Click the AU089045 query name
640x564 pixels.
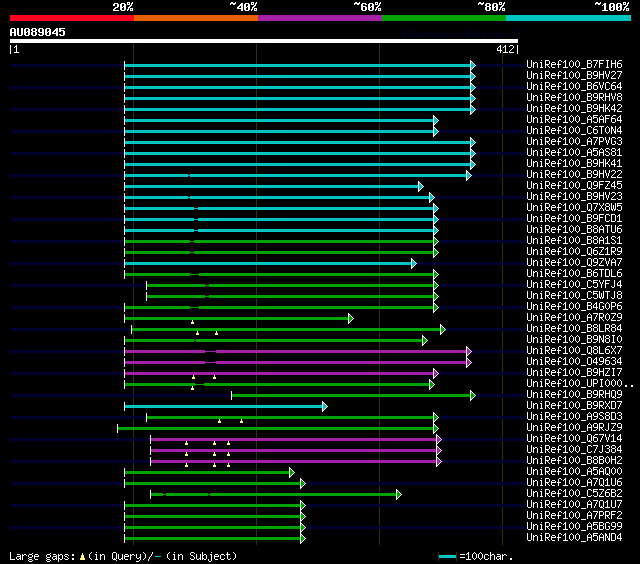click(38, 32)
